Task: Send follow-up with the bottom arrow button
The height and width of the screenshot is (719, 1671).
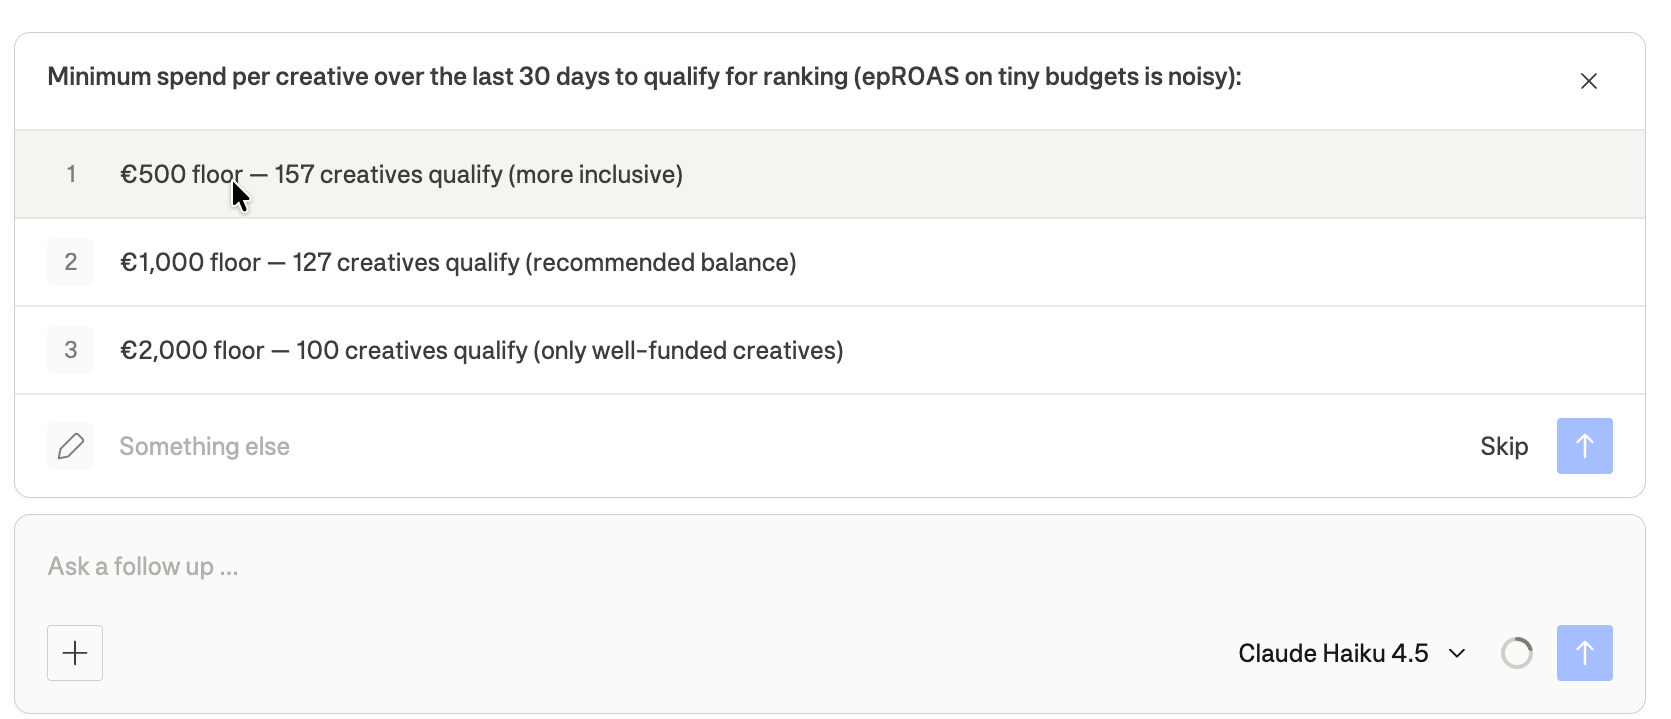Action: (1584, 653)
